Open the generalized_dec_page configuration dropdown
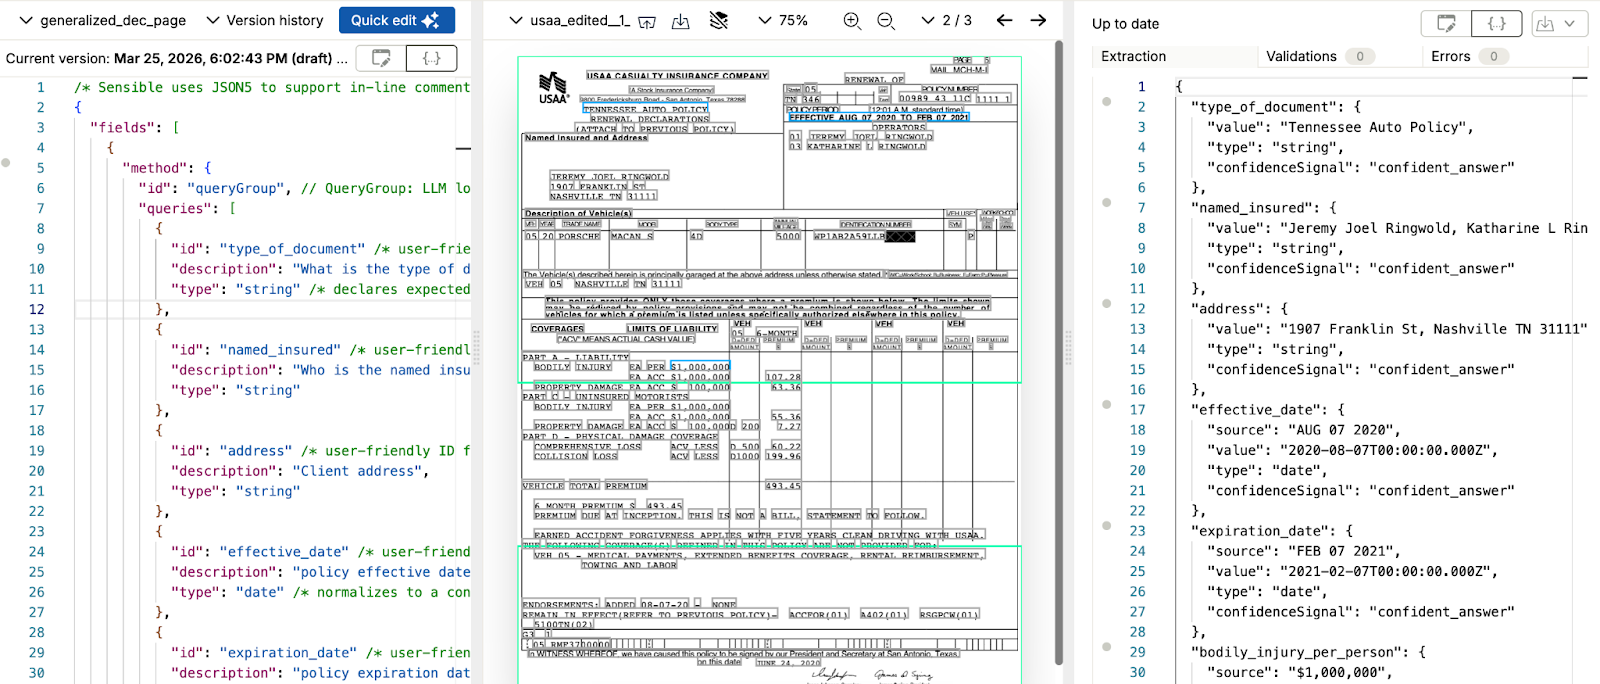The width and height of the screenshot is (1600, 684). (103, 20)
